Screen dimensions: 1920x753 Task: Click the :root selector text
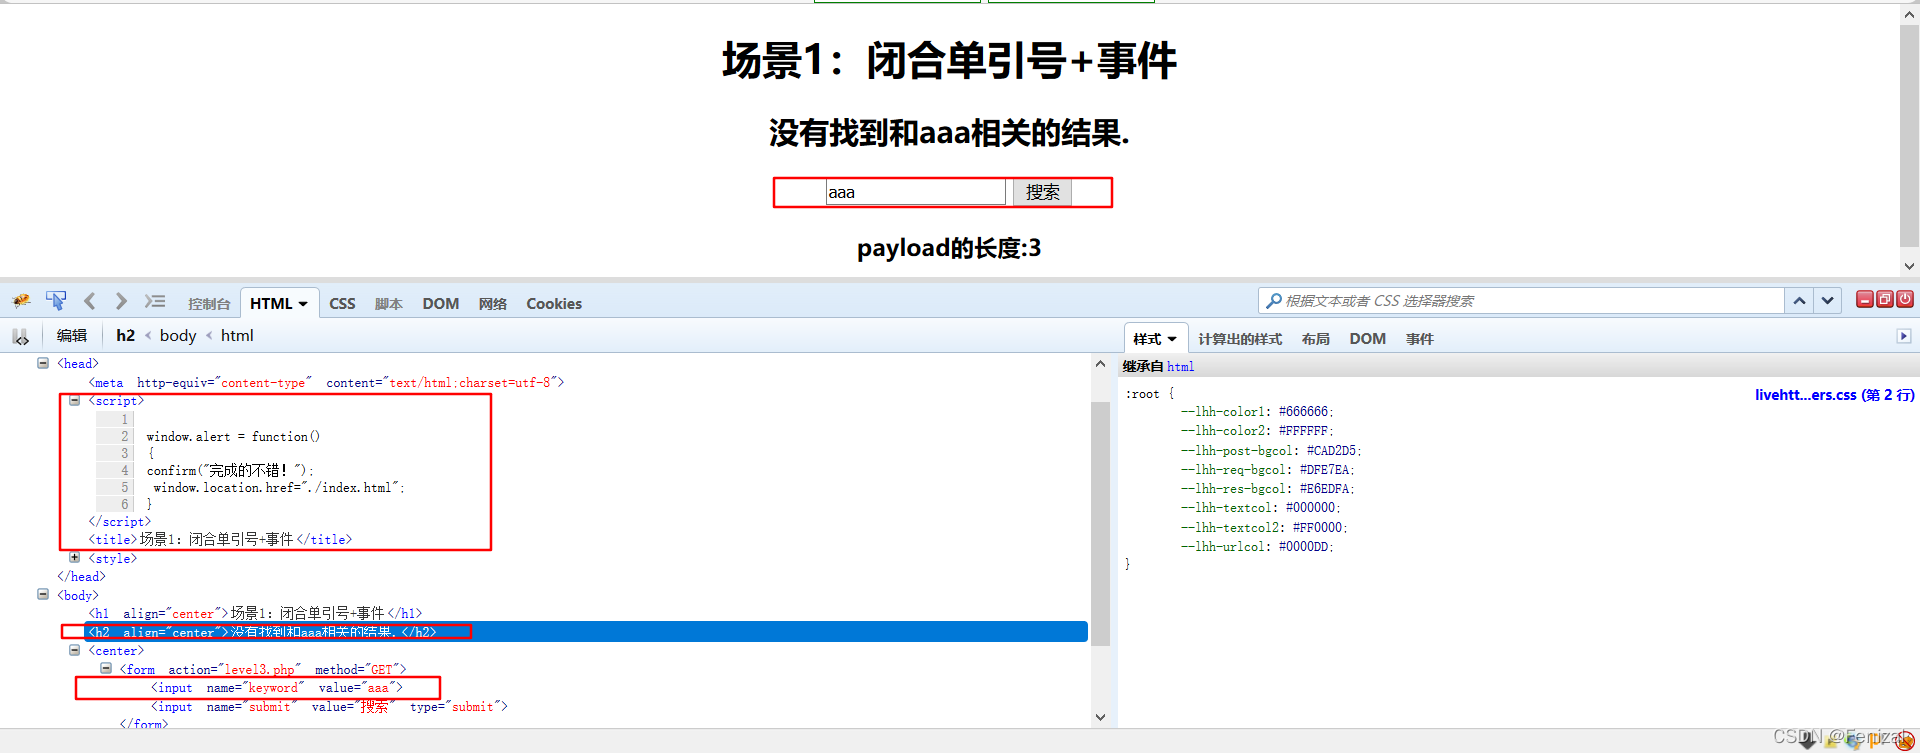(x=1142, y=394)
